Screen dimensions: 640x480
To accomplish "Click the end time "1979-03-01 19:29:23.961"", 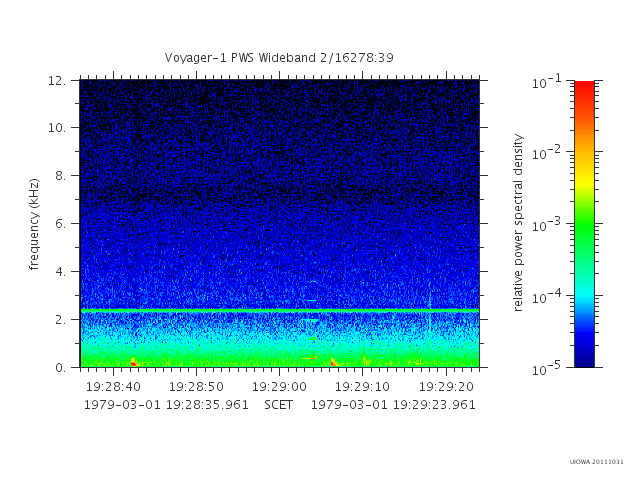I will point(393,405).
